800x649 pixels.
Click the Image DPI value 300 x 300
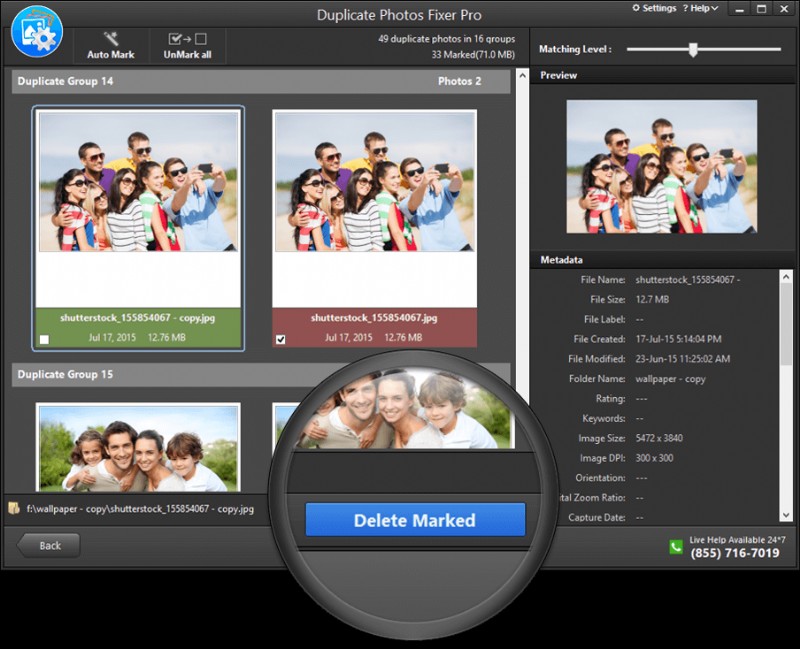tap(655, 458)
